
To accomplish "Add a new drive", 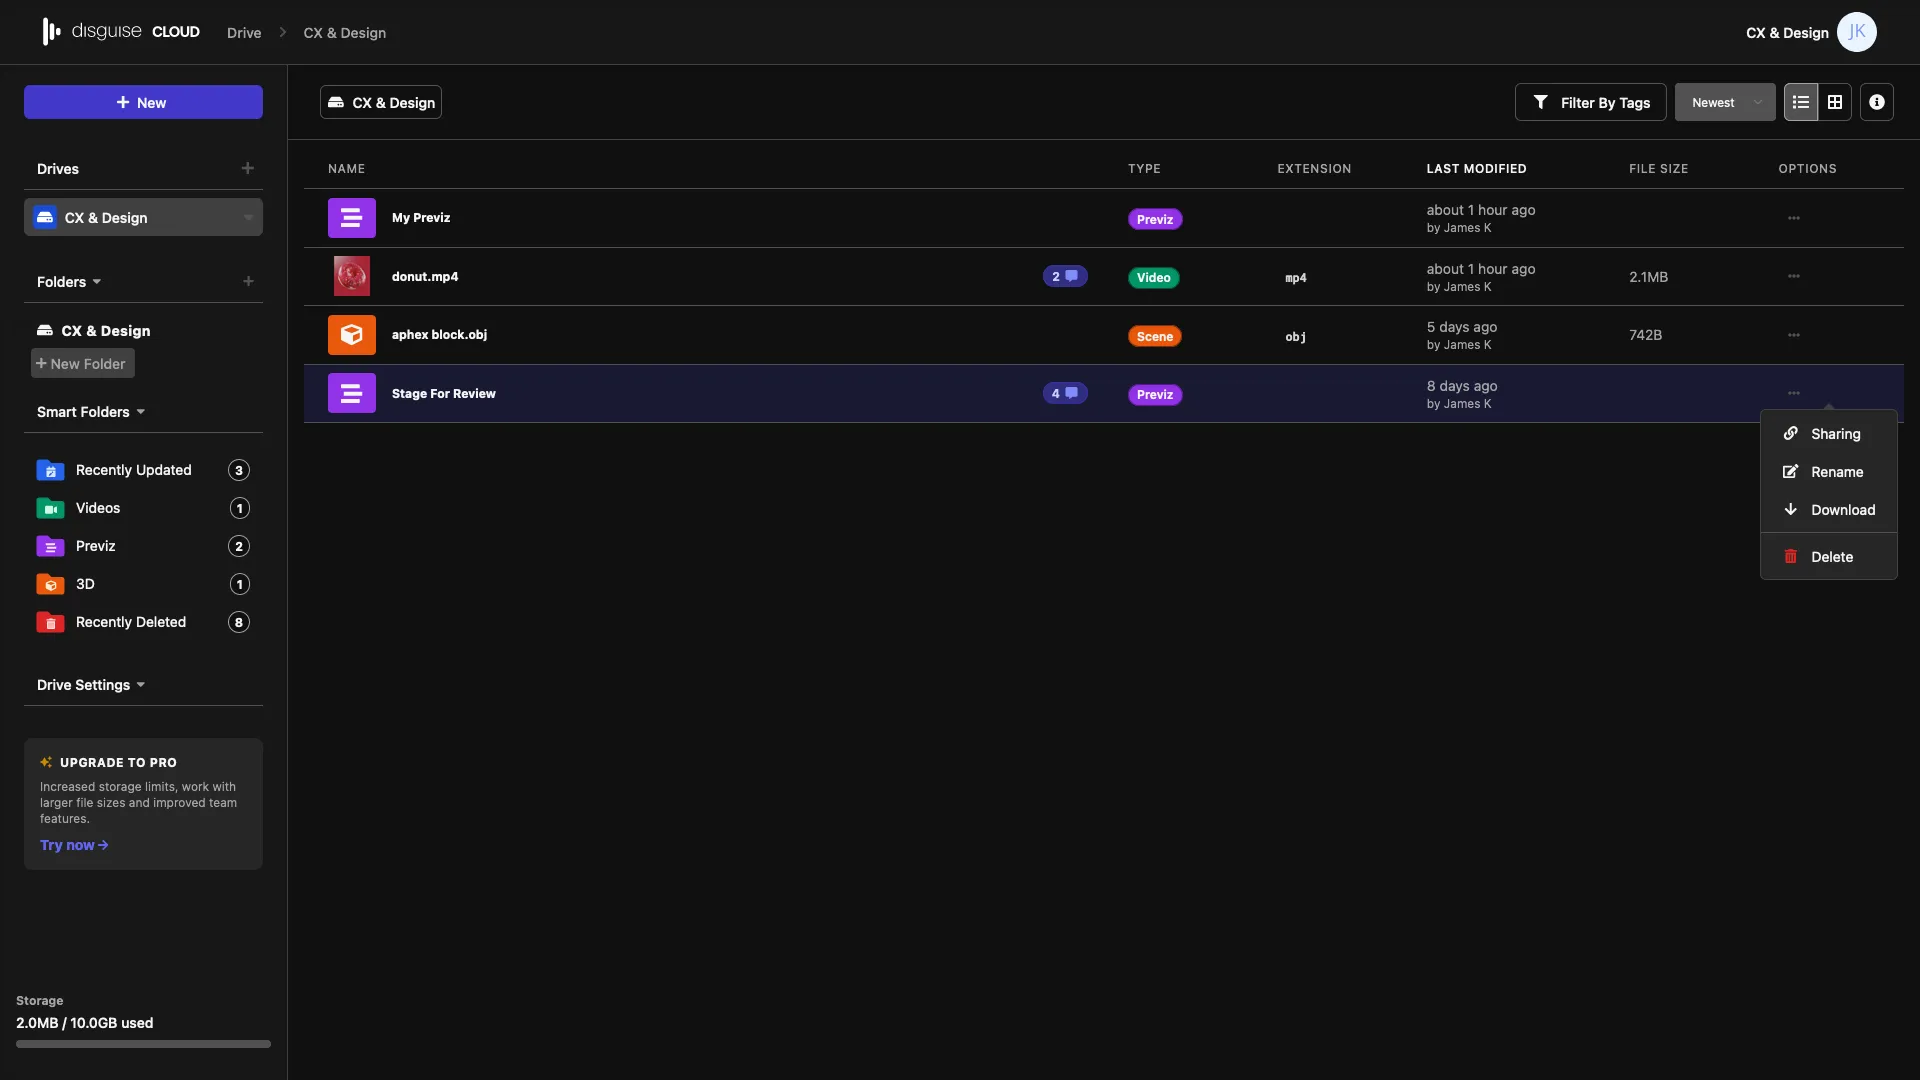I will pos(247,168).
